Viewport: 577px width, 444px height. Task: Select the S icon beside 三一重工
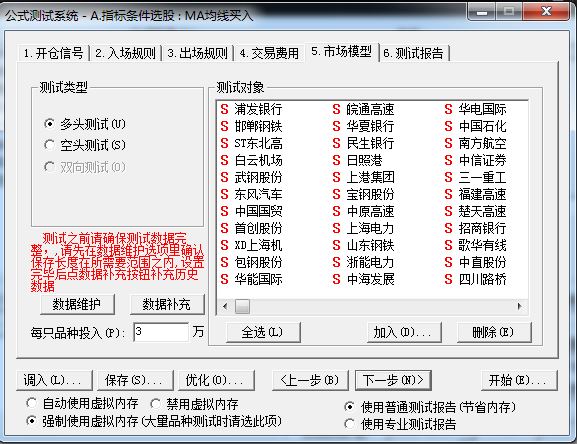[x=448, y=177]
